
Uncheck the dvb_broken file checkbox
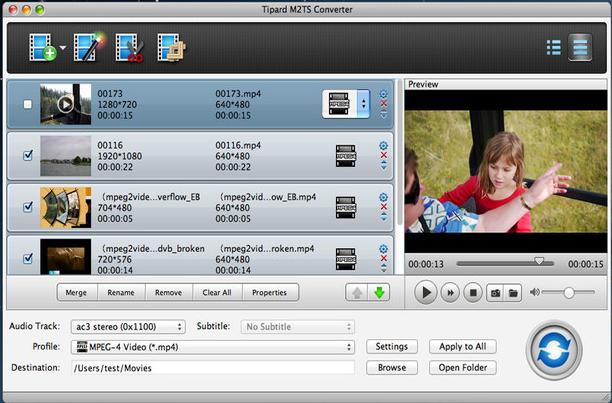pyautogui.click(x=28, y=258)
